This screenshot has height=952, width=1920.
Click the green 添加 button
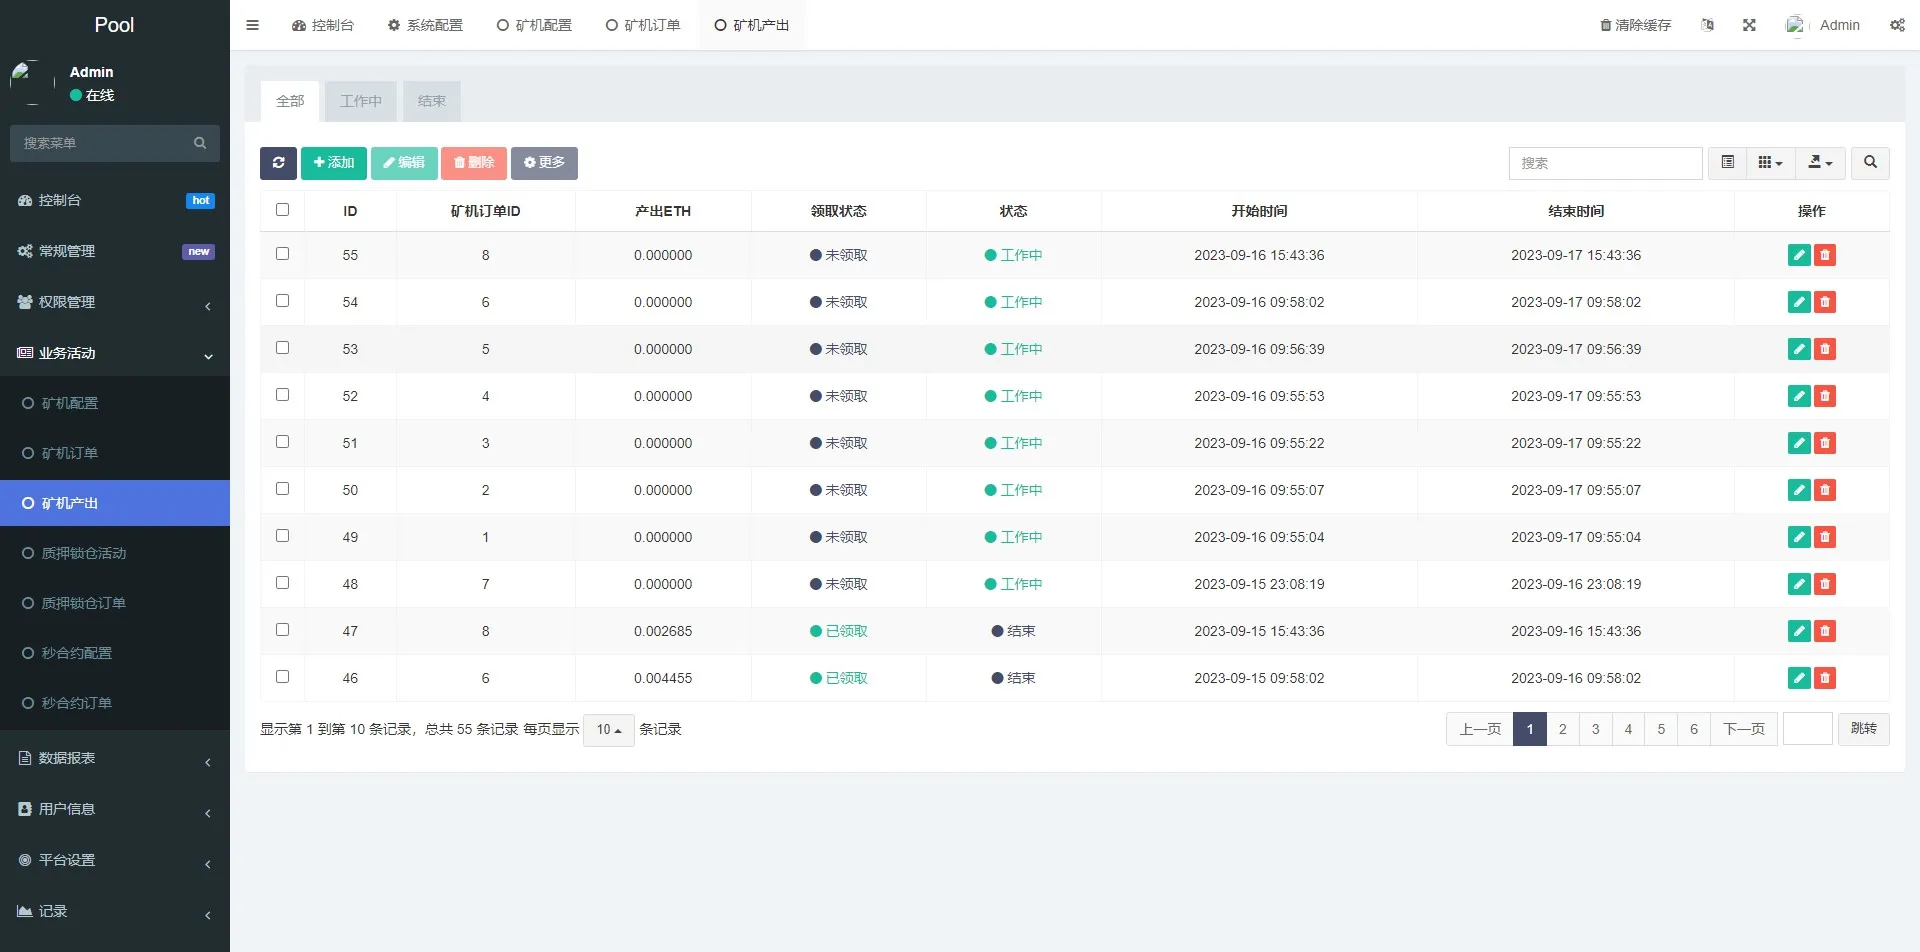click(x=333, y=163)
